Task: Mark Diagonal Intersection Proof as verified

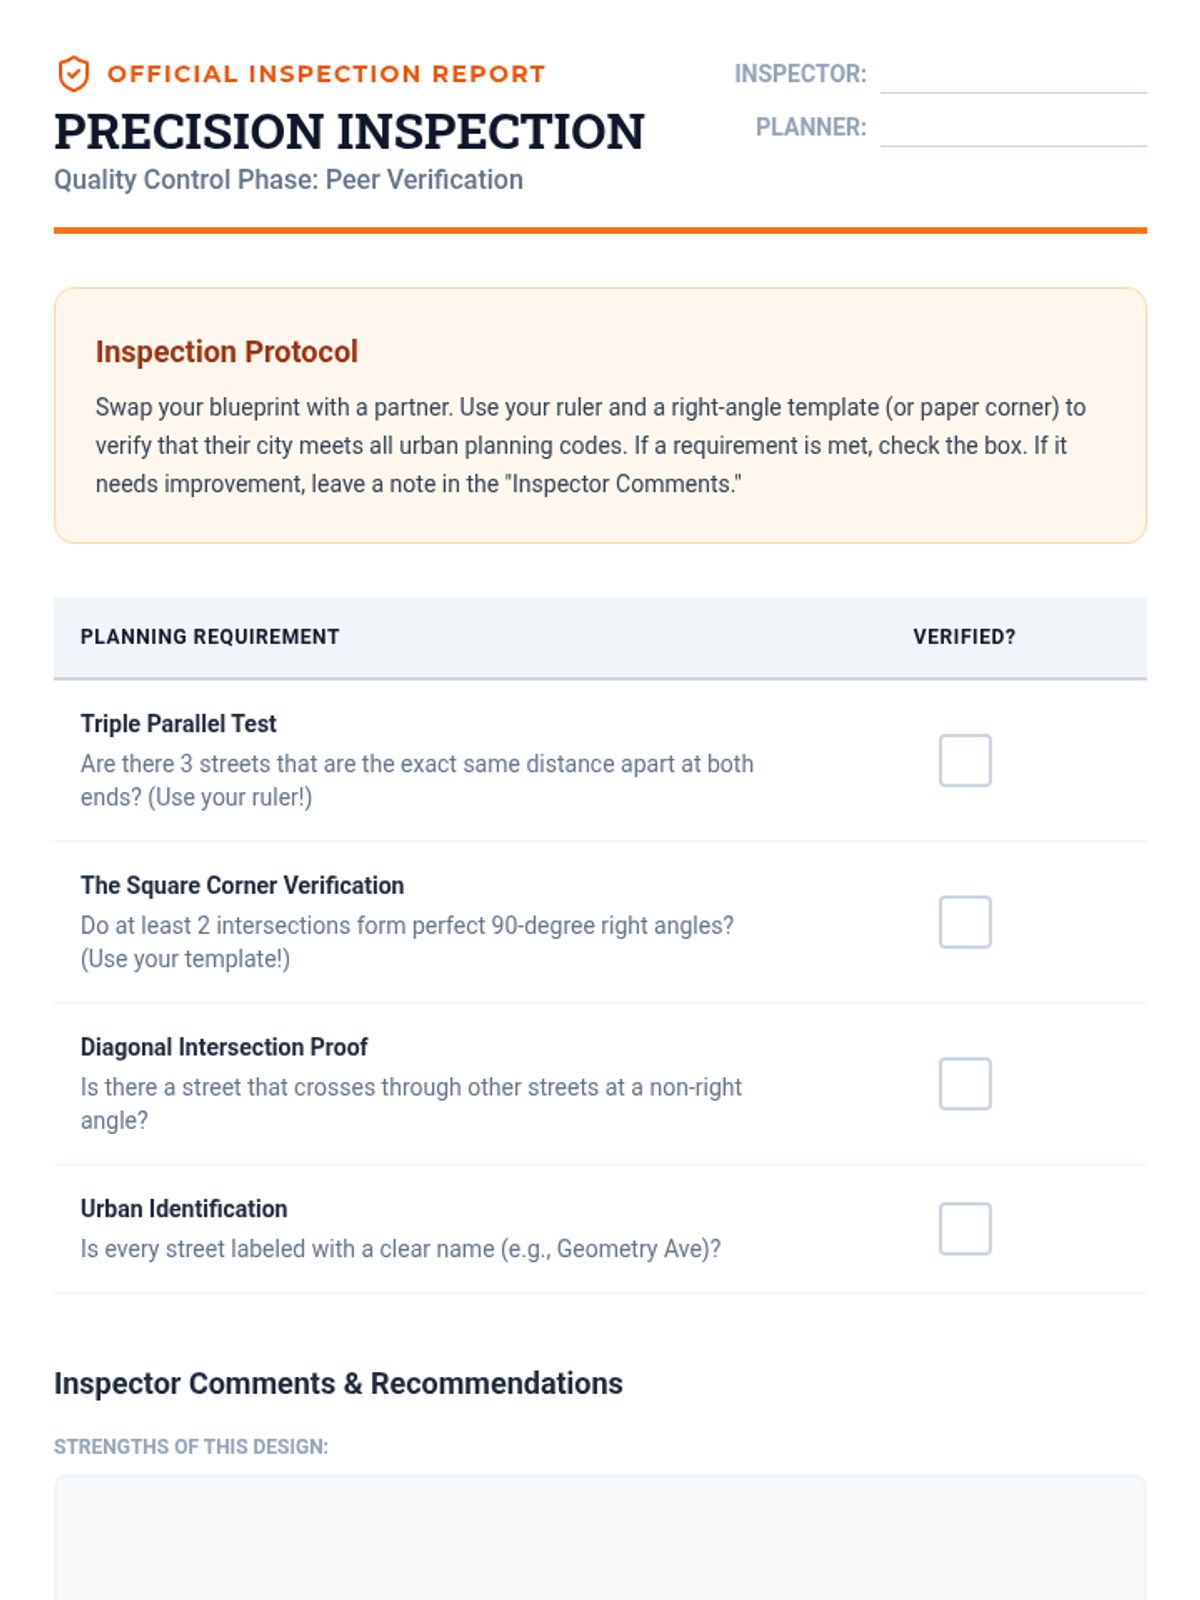Action: click(964, 1084)
